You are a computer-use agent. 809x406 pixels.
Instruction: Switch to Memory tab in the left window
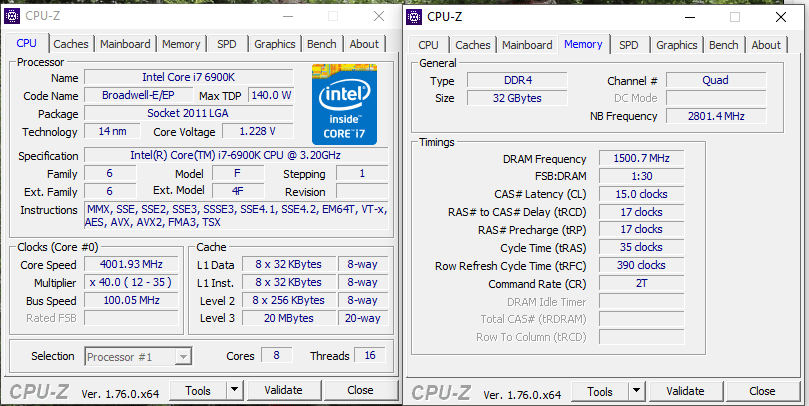point(181,44)
